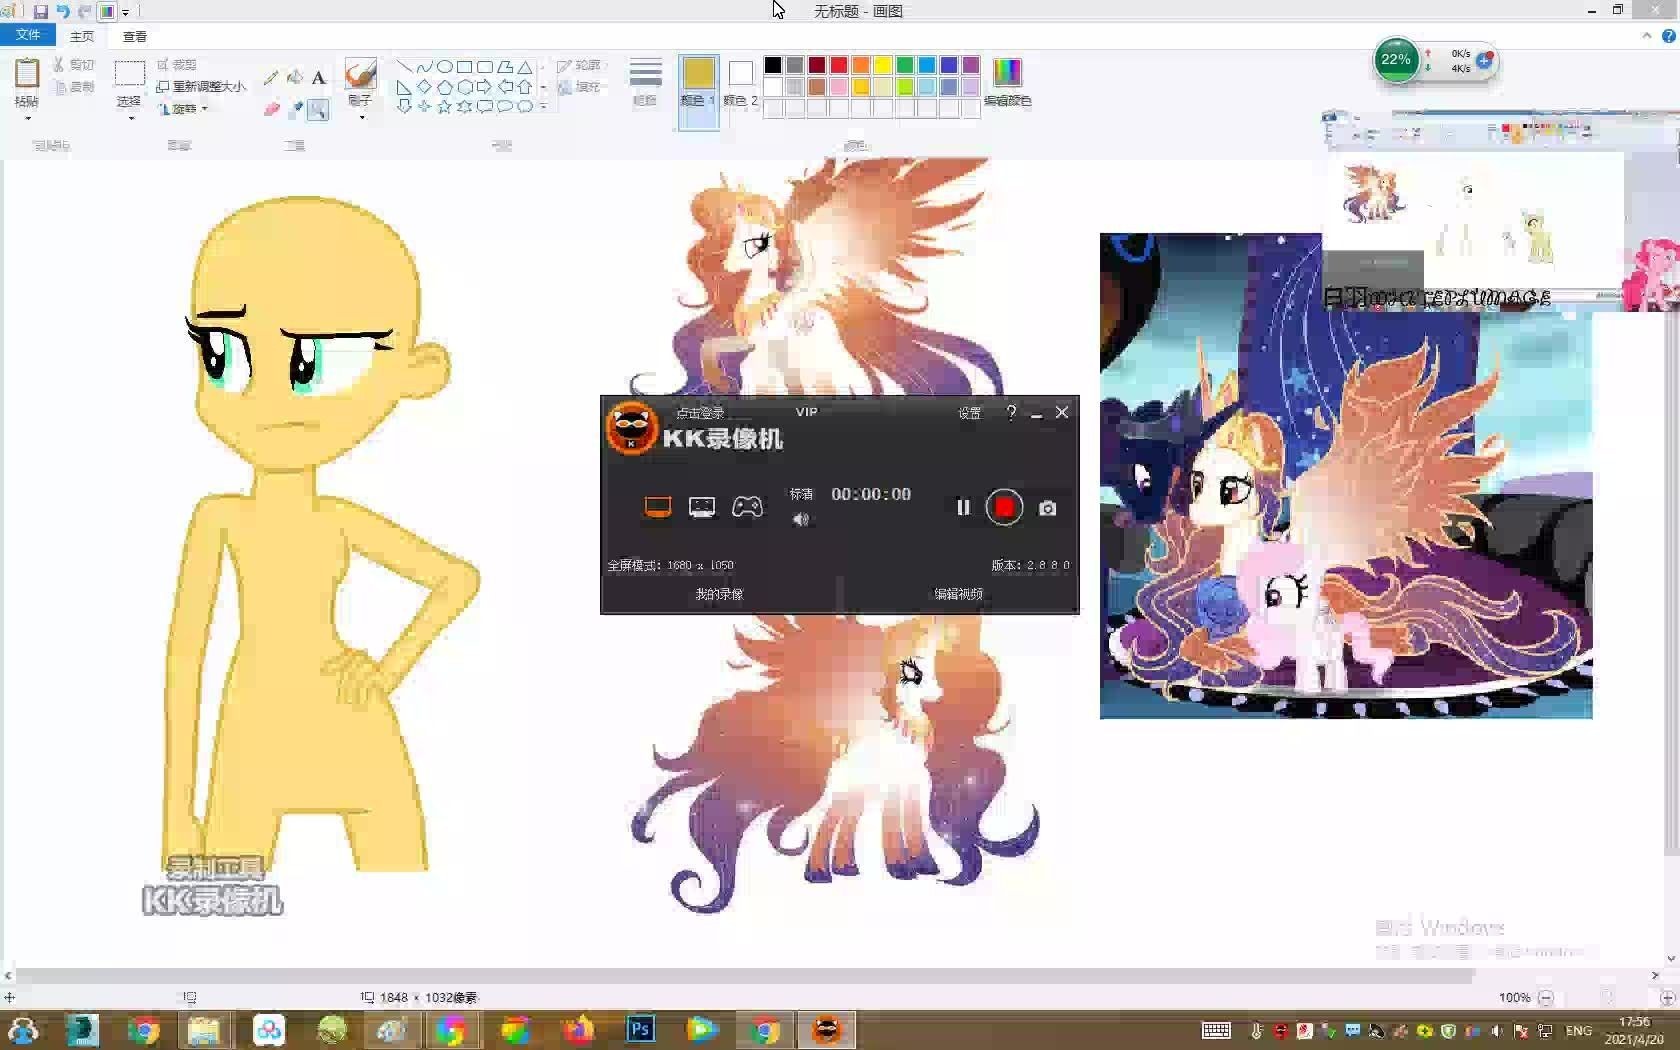1680x1050 pixels.
Task: Open the Edit colors (编辑颜色) dialog
Action: 1007,82
